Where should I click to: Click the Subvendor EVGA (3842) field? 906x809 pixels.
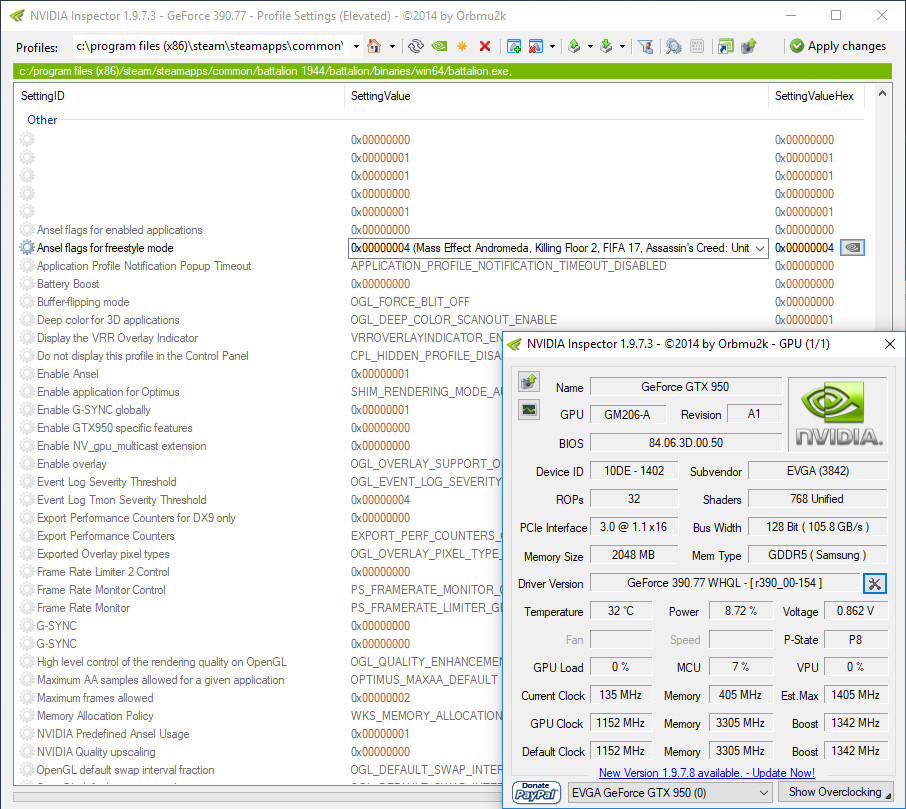[x=818, y=471]
